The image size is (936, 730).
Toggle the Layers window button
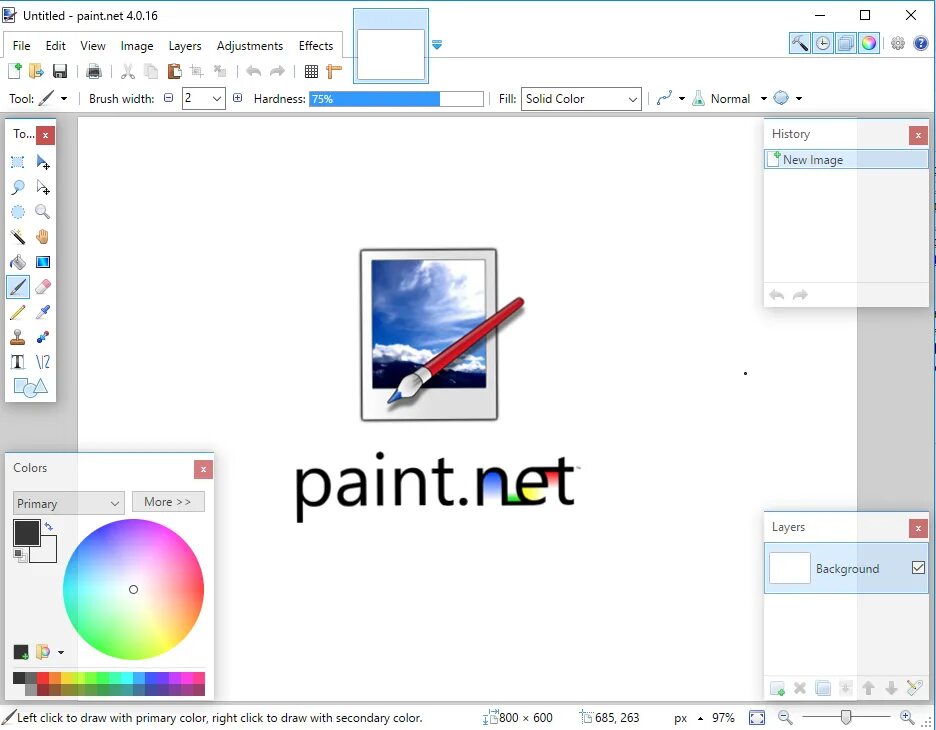(x=846, y=44)
